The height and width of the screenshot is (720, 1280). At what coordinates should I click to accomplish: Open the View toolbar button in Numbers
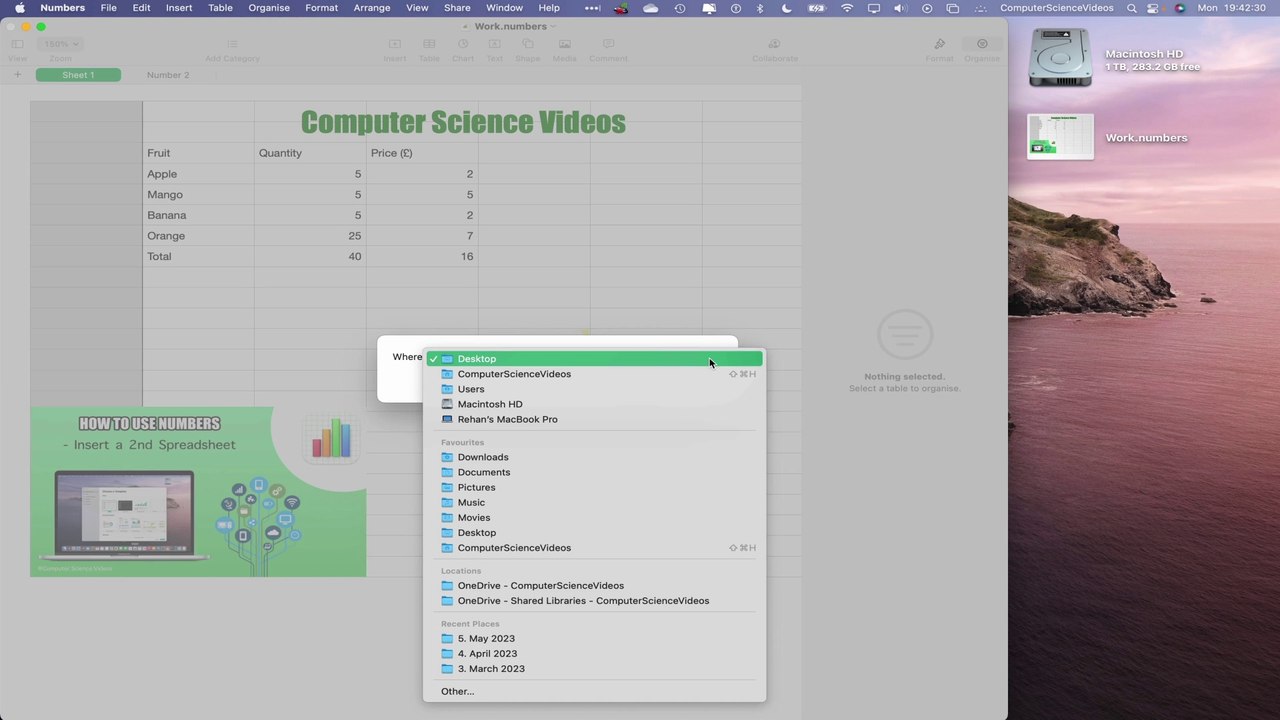click(17, 44)
